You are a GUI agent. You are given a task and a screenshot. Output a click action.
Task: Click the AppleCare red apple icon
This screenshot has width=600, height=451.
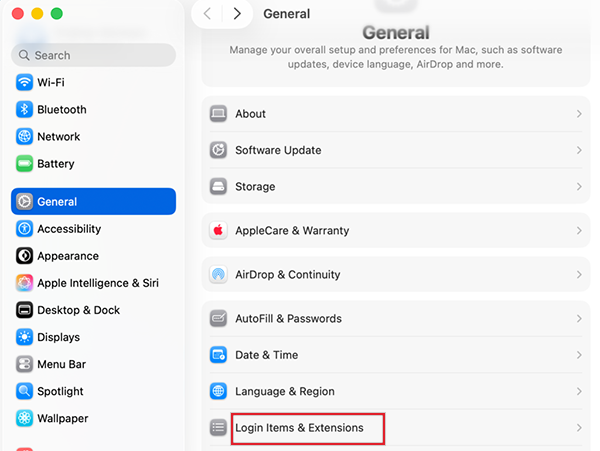(218, 230)
